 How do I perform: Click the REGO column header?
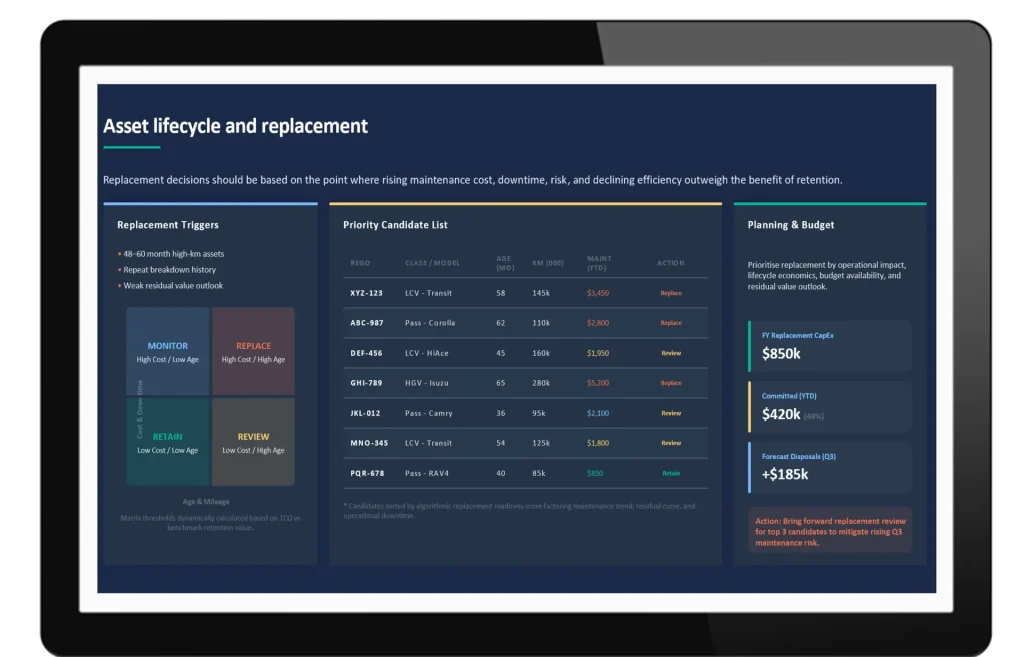[x=360, y=263]
